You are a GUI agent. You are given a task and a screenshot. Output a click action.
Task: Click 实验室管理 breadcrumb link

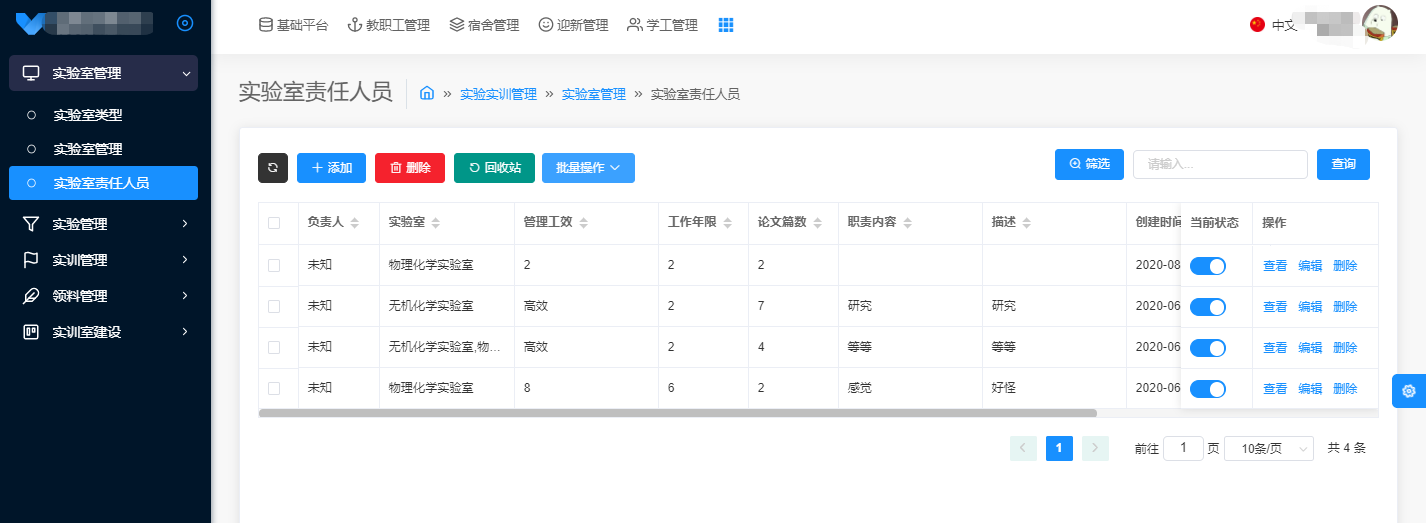pyautogui.click(x=594, y=94)
